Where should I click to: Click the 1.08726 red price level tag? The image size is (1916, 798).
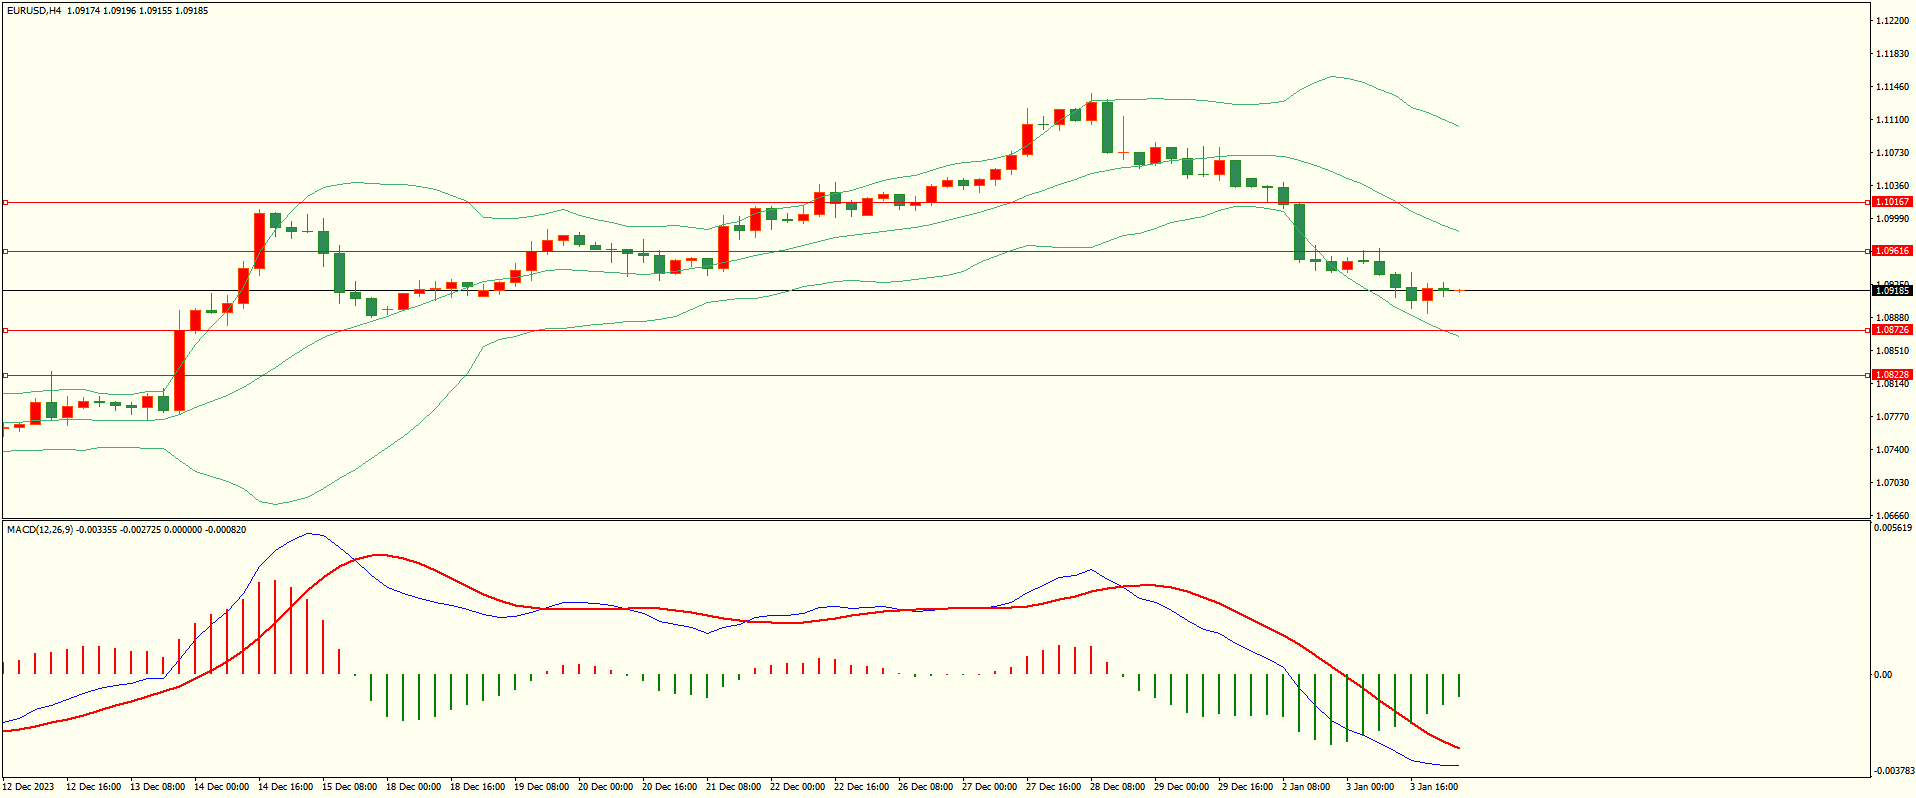1891,330
